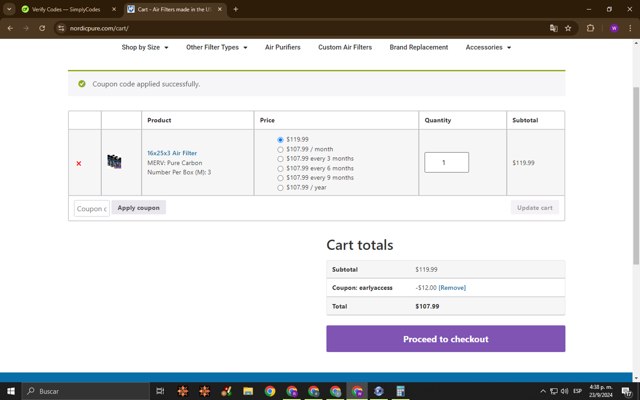Pick the $107.99 every 9 months option
The width and height of the screenshot is (640, 400).
click(280, 178)
